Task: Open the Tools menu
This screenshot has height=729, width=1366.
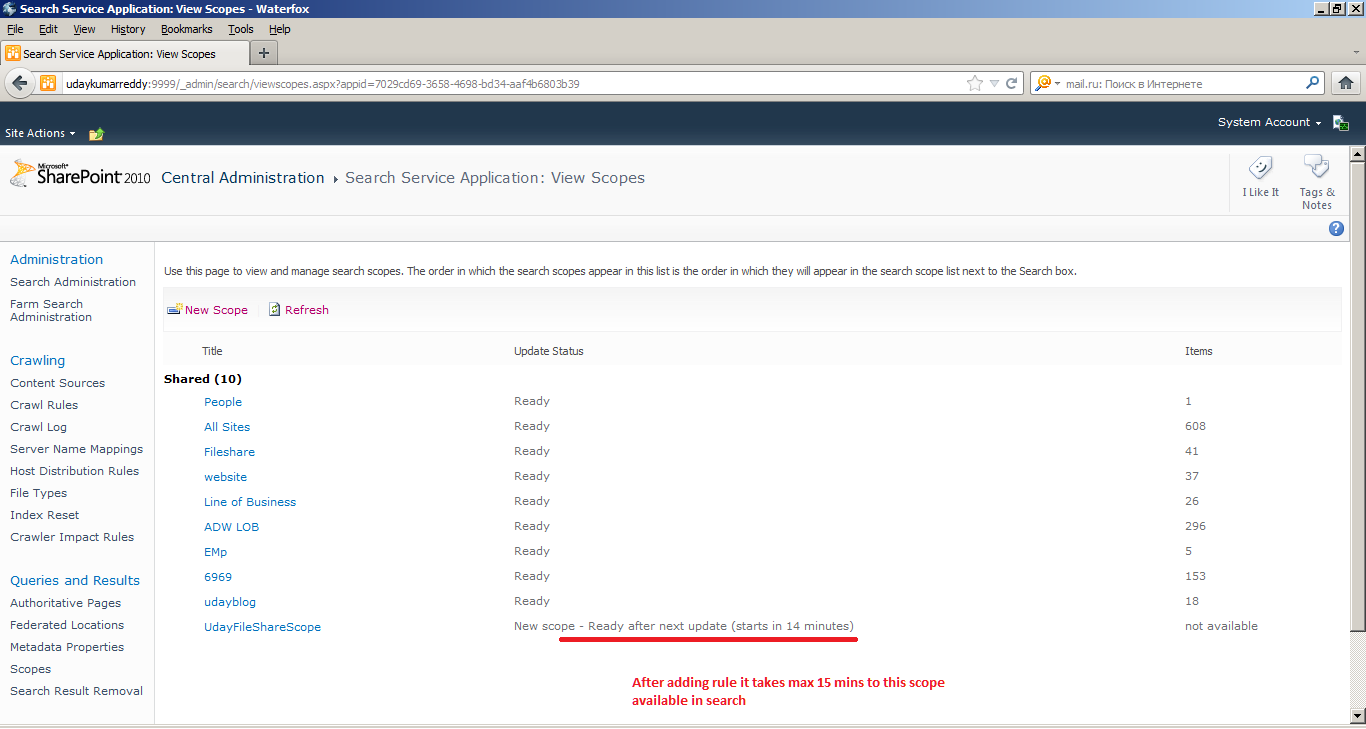Action: click(241, 29)
